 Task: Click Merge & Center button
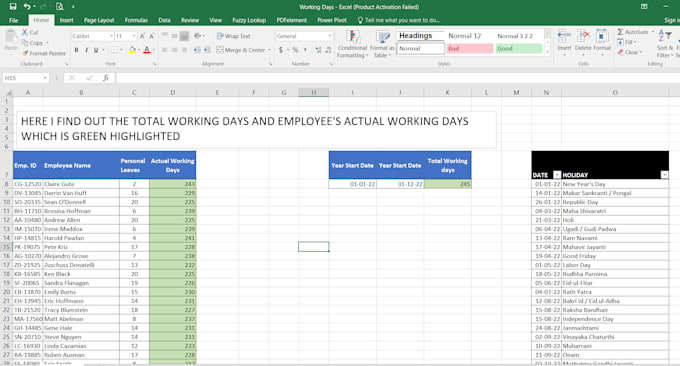(x=241, y=50)
